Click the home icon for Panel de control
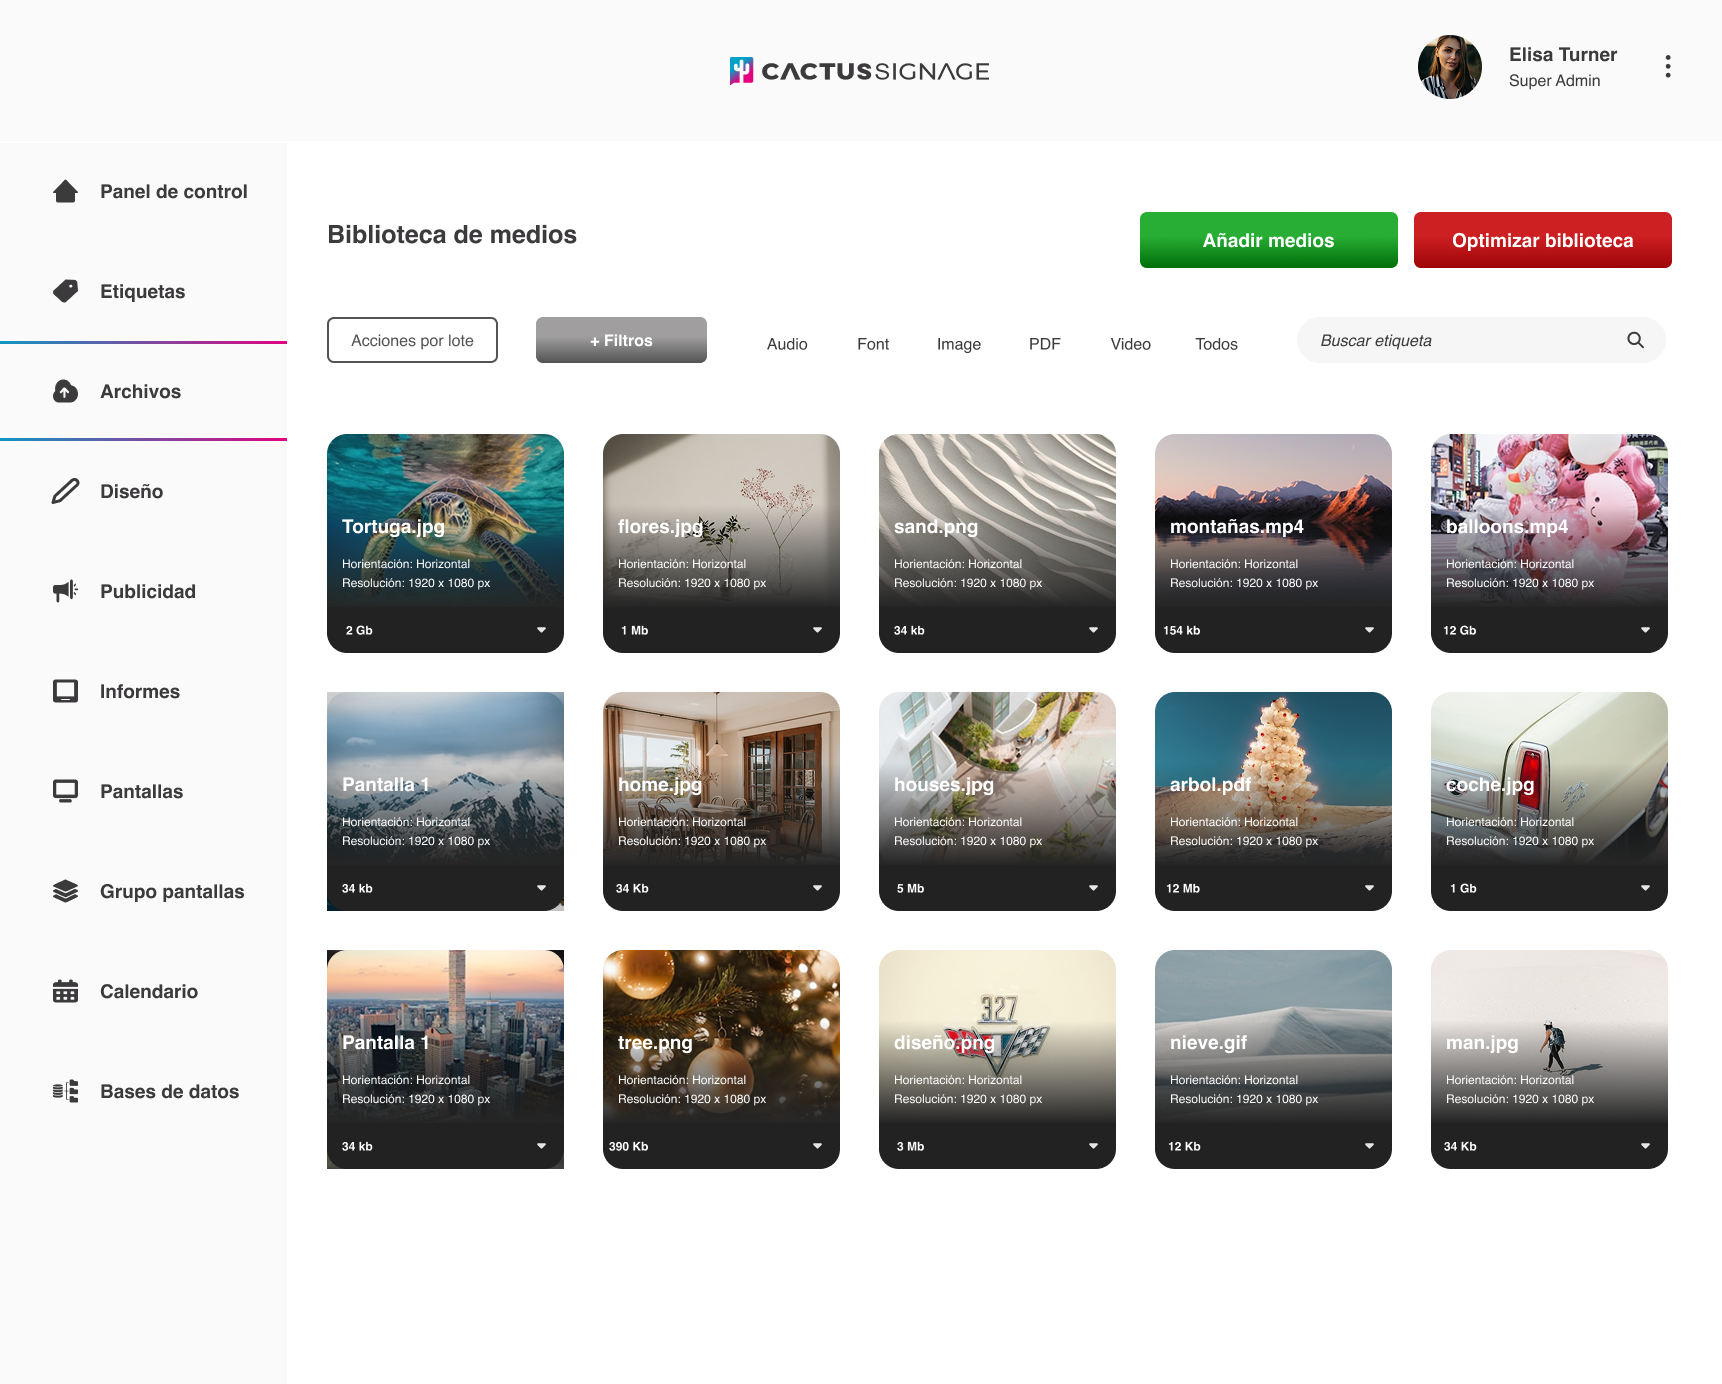The width and height of the screenshot is (1722, 1384). tap(66, 191)
